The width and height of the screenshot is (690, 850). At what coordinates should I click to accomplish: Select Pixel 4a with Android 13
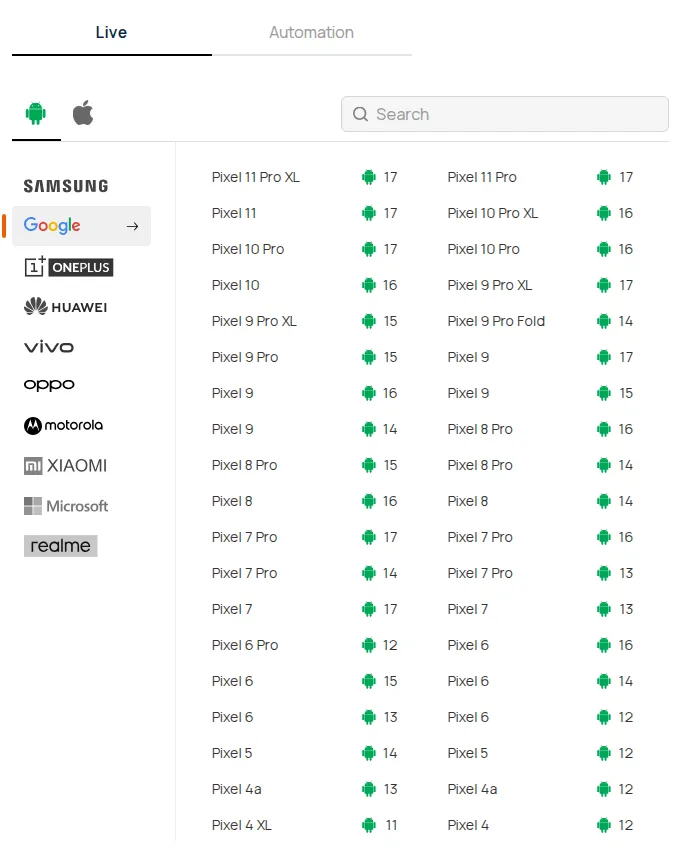point(236,789)
